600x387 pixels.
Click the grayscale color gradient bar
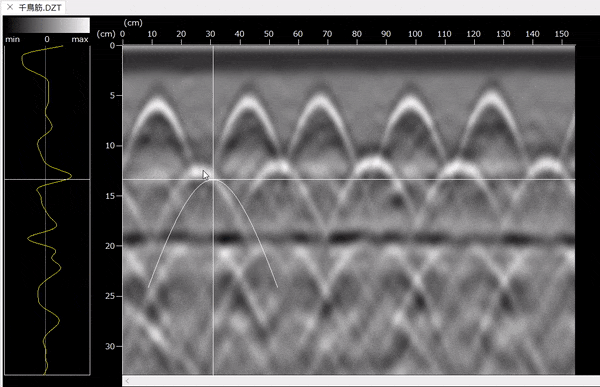[x=47, y=25]
